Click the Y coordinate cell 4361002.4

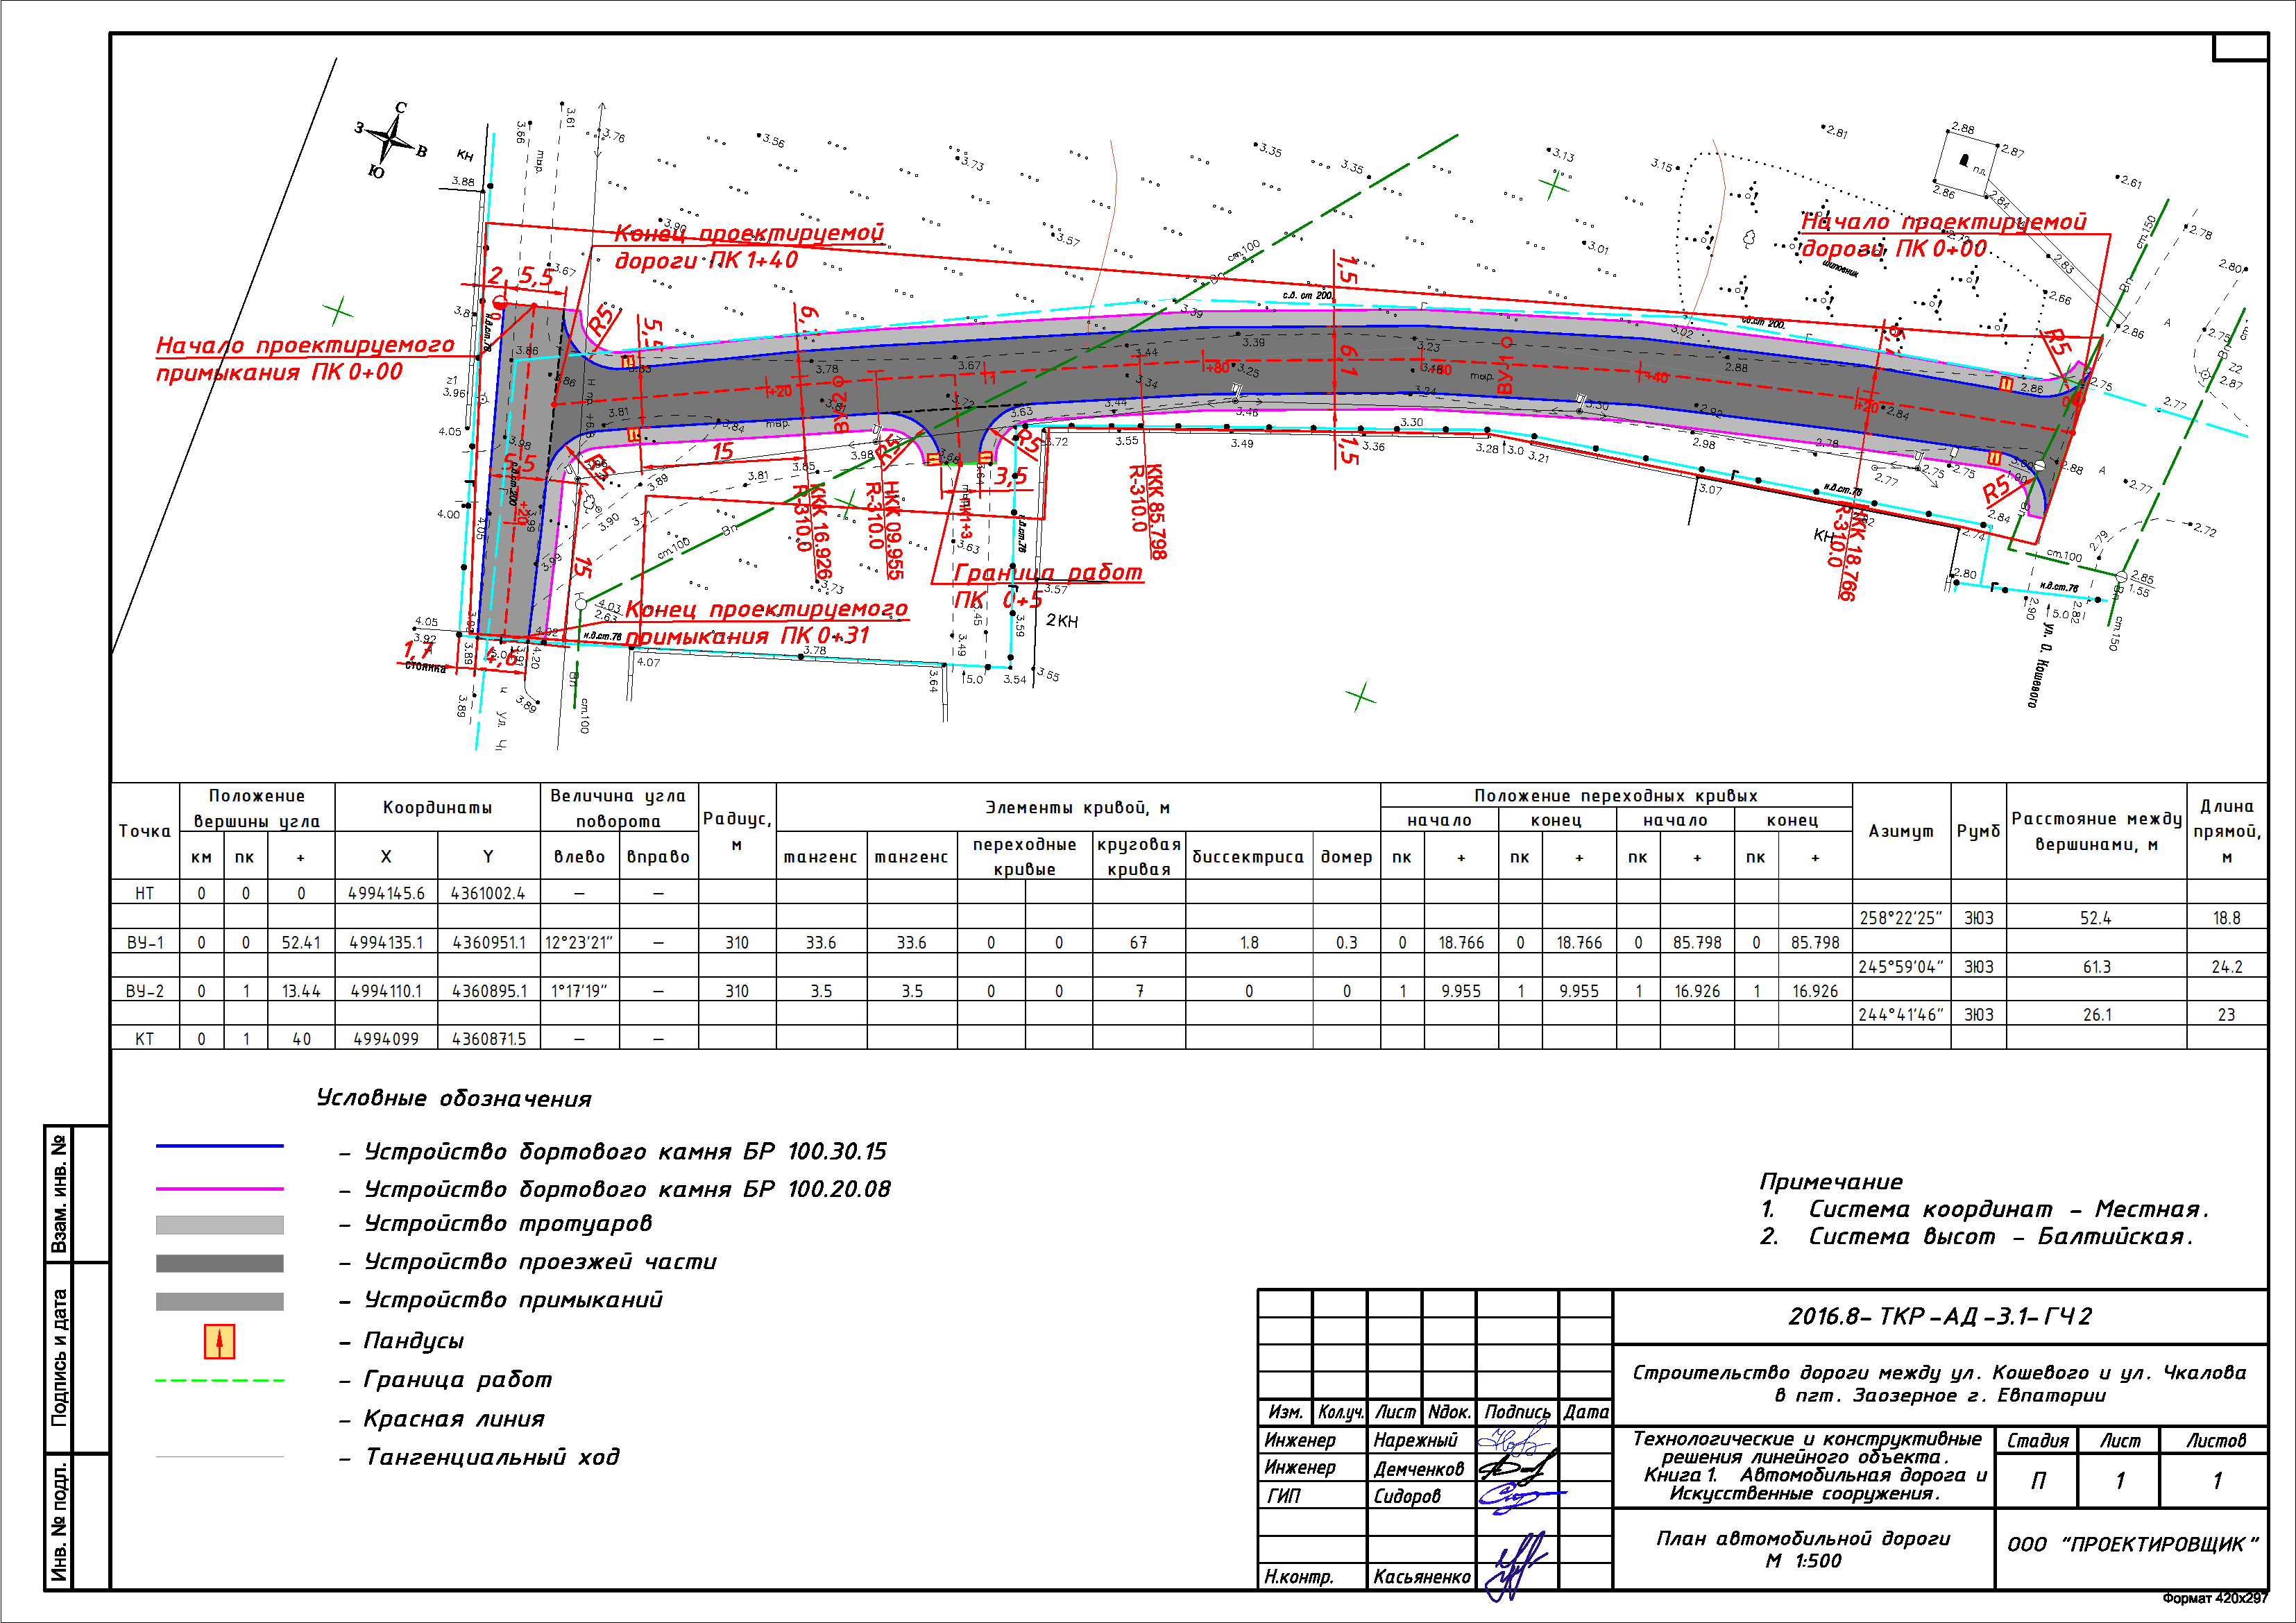[x=488, y=893]
